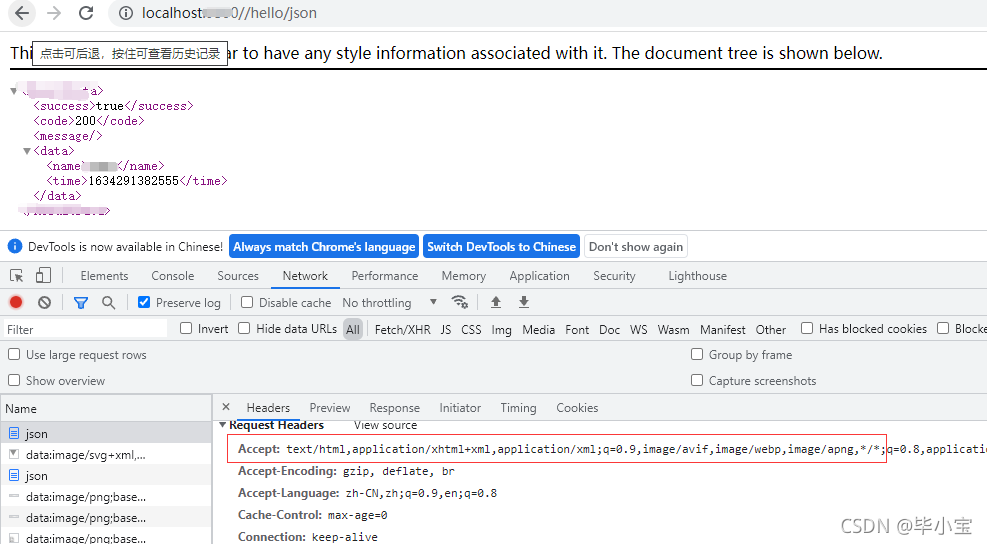Toggle the filter funnel icon
Viewport: 987px width, 544px height.
coord(81,303)
